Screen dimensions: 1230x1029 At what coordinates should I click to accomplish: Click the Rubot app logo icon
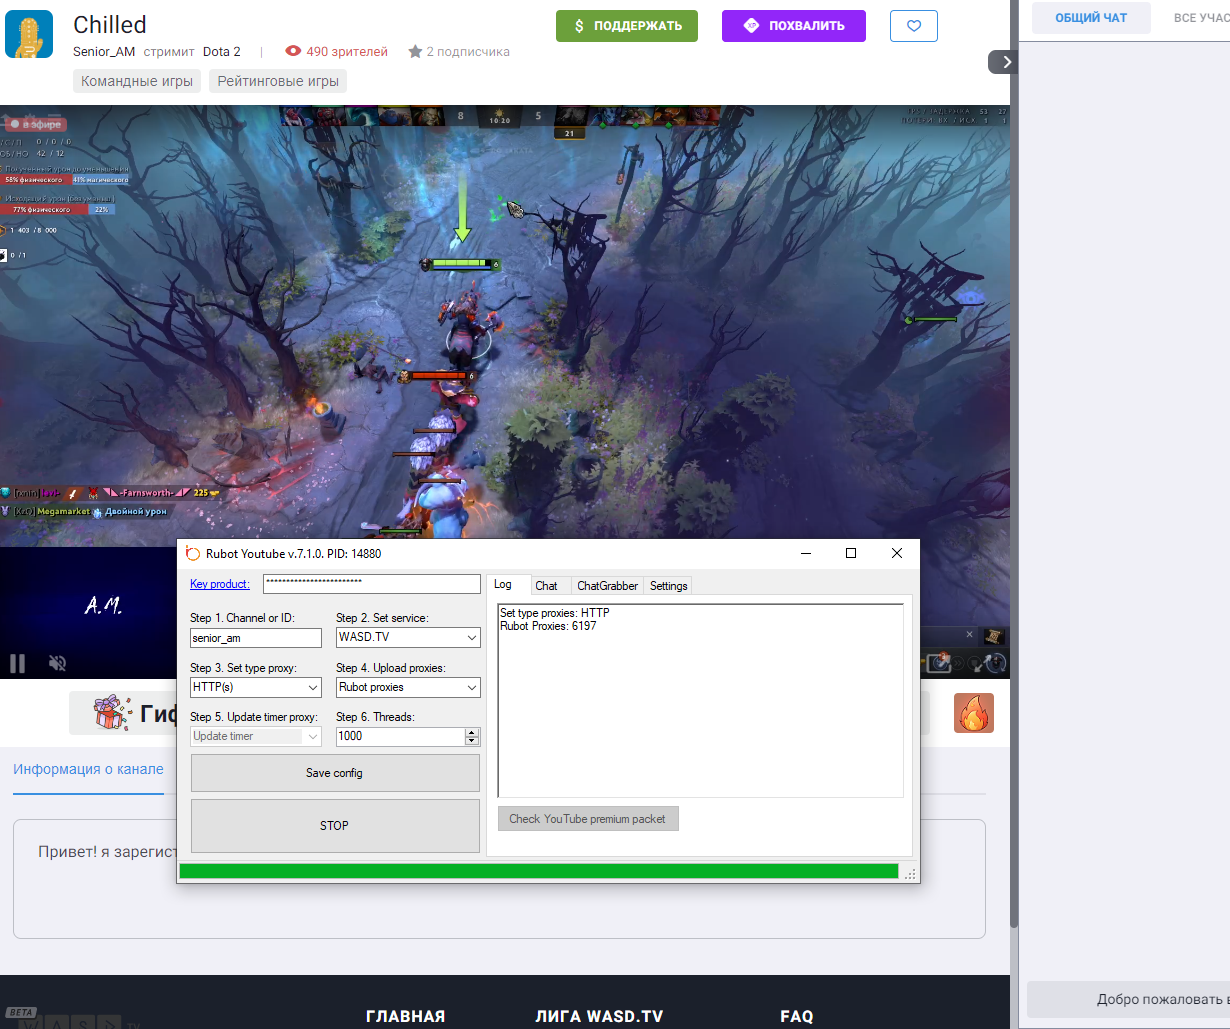[193, 553]
